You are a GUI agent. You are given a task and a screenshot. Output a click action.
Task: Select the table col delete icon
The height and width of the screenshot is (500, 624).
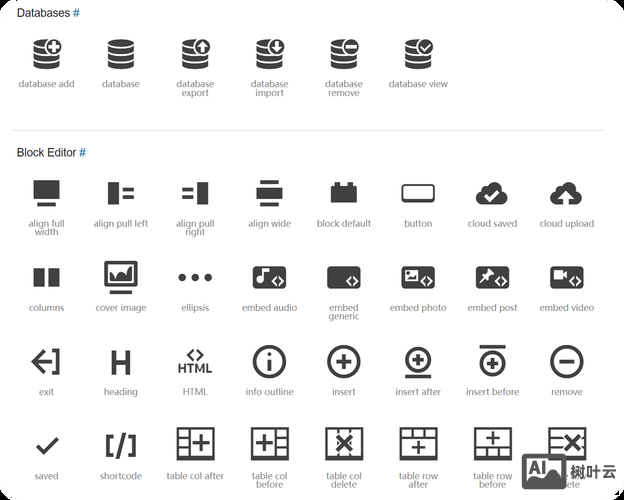pyautogui.click(x=344, y=445)
